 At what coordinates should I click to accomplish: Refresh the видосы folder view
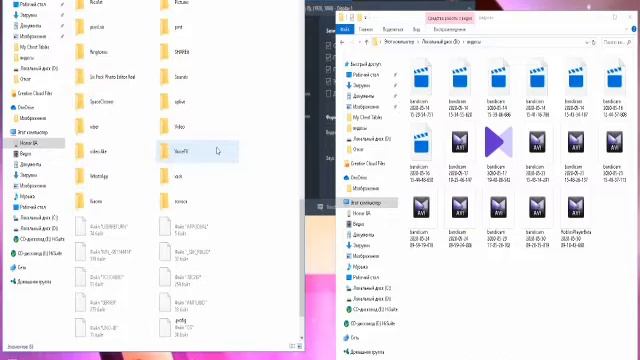[594, 42]
